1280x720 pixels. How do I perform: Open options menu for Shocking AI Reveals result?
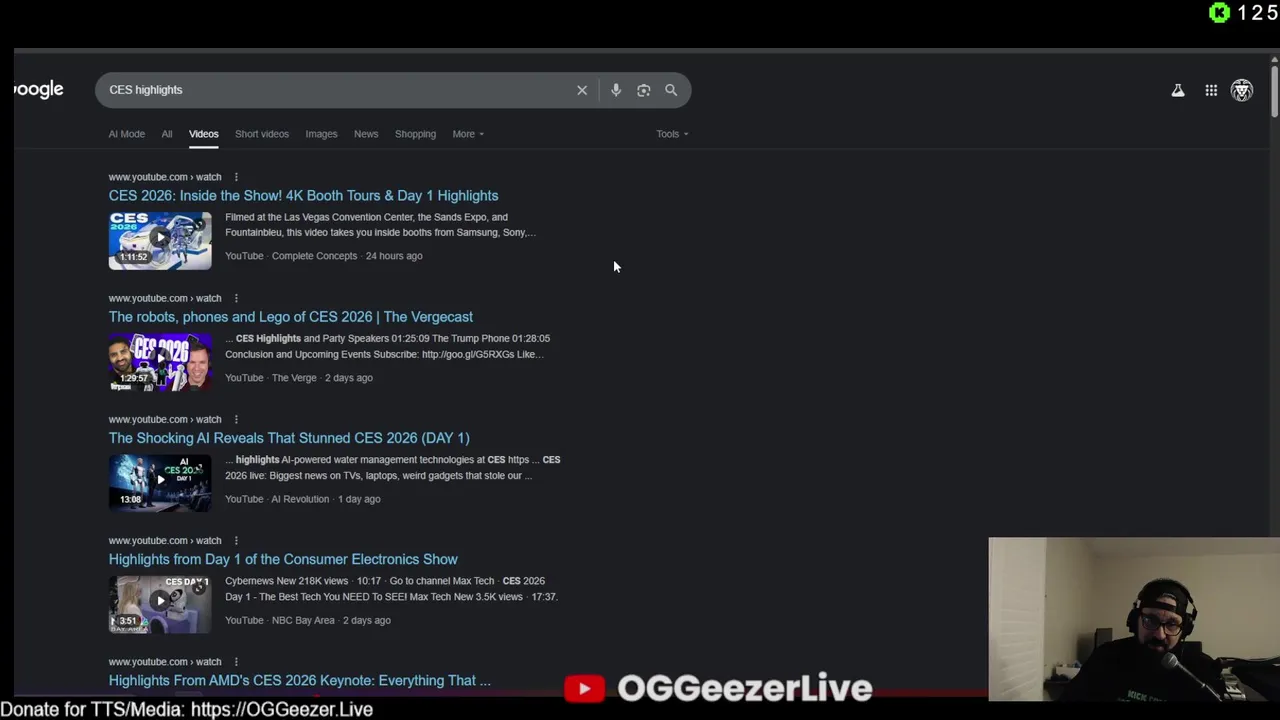coord(236,419)
